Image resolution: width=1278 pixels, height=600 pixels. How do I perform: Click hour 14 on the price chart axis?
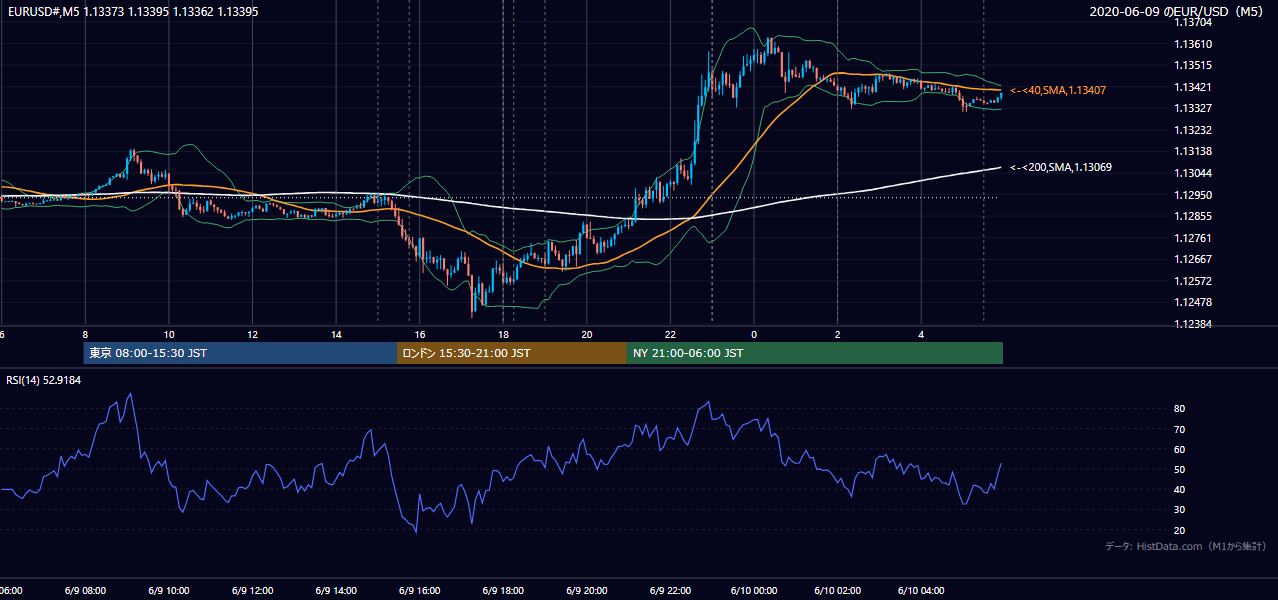point(336,334)
